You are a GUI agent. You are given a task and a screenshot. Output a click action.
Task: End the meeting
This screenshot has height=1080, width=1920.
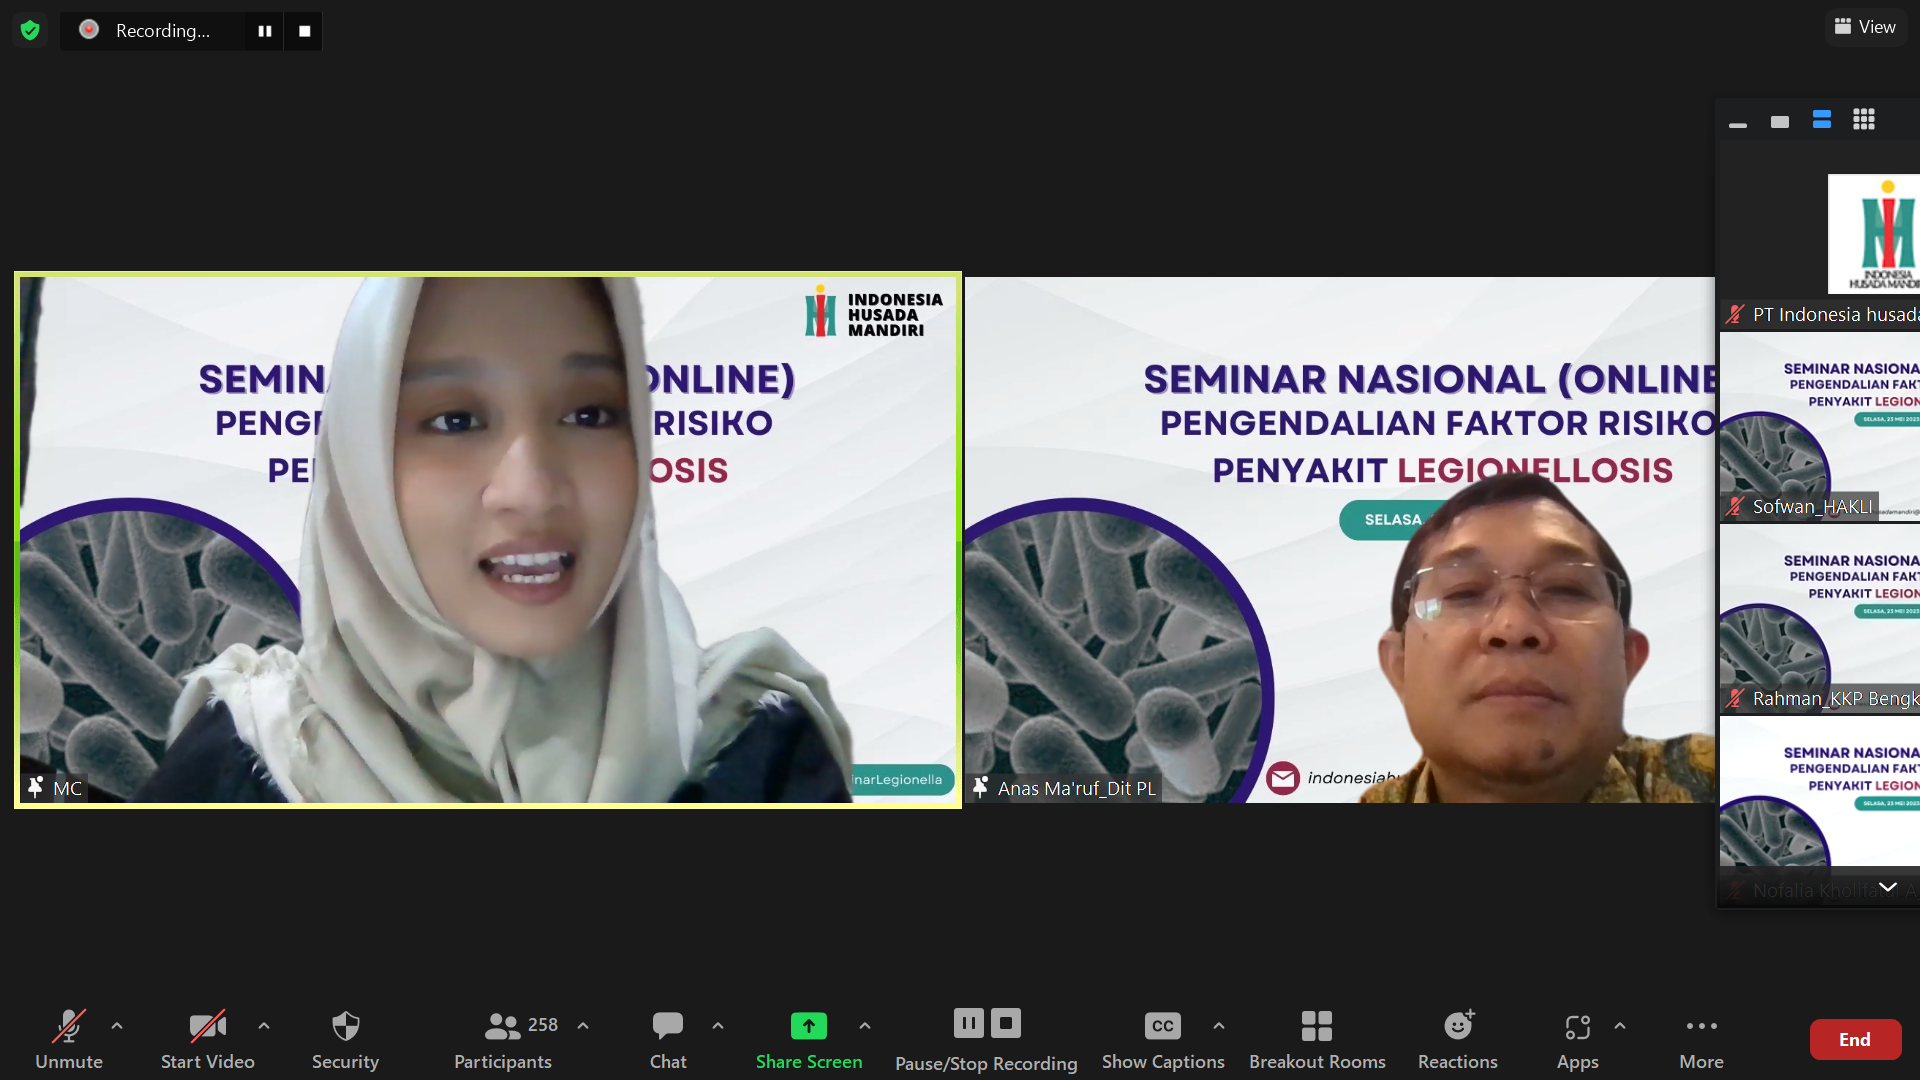pos(1855,1040)
